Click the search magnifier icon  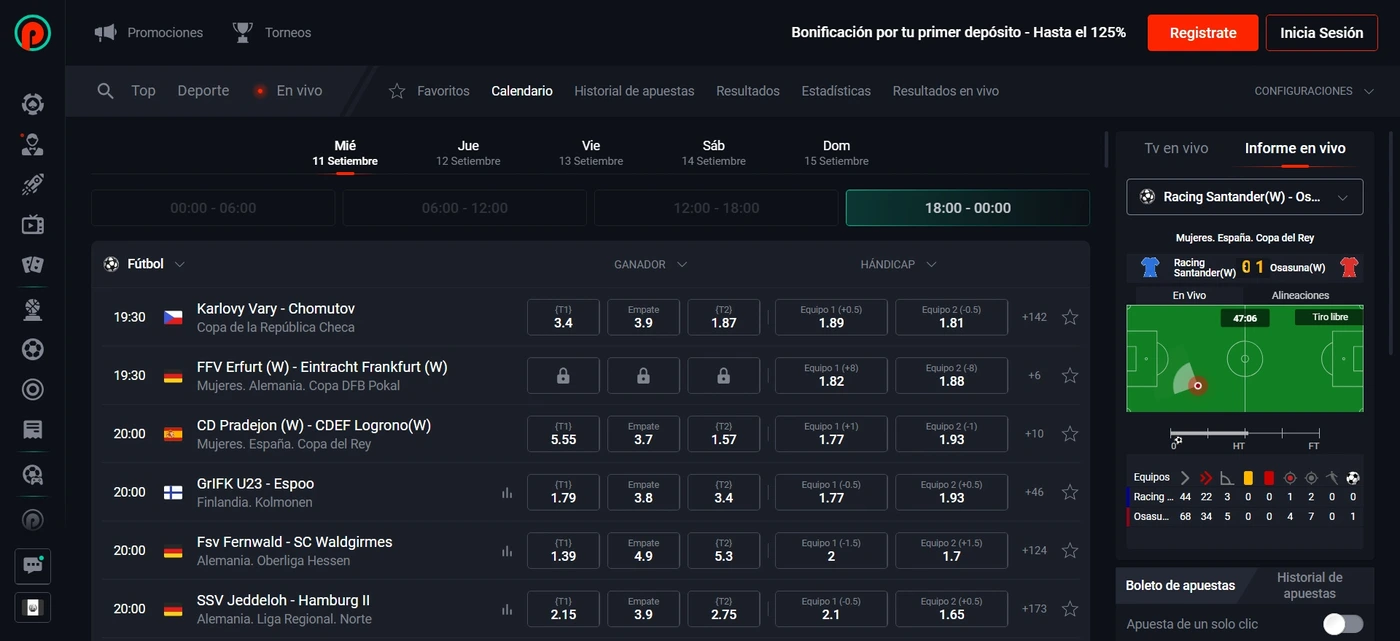click(105, 91)
